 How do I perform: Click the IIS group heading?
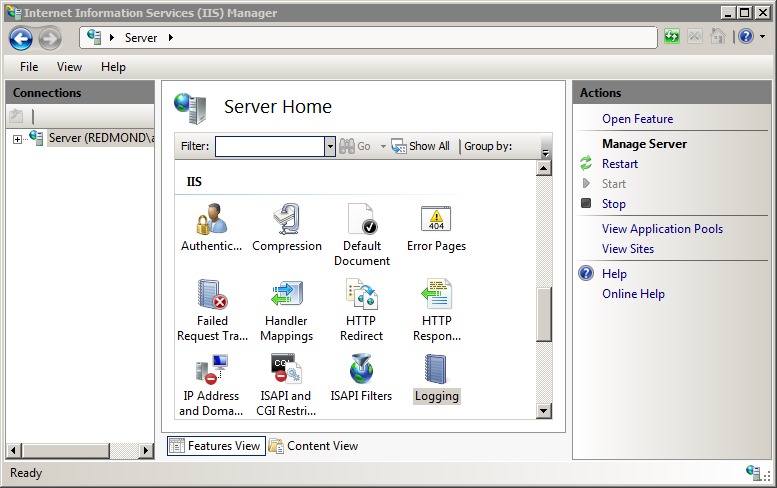(194, 182)
